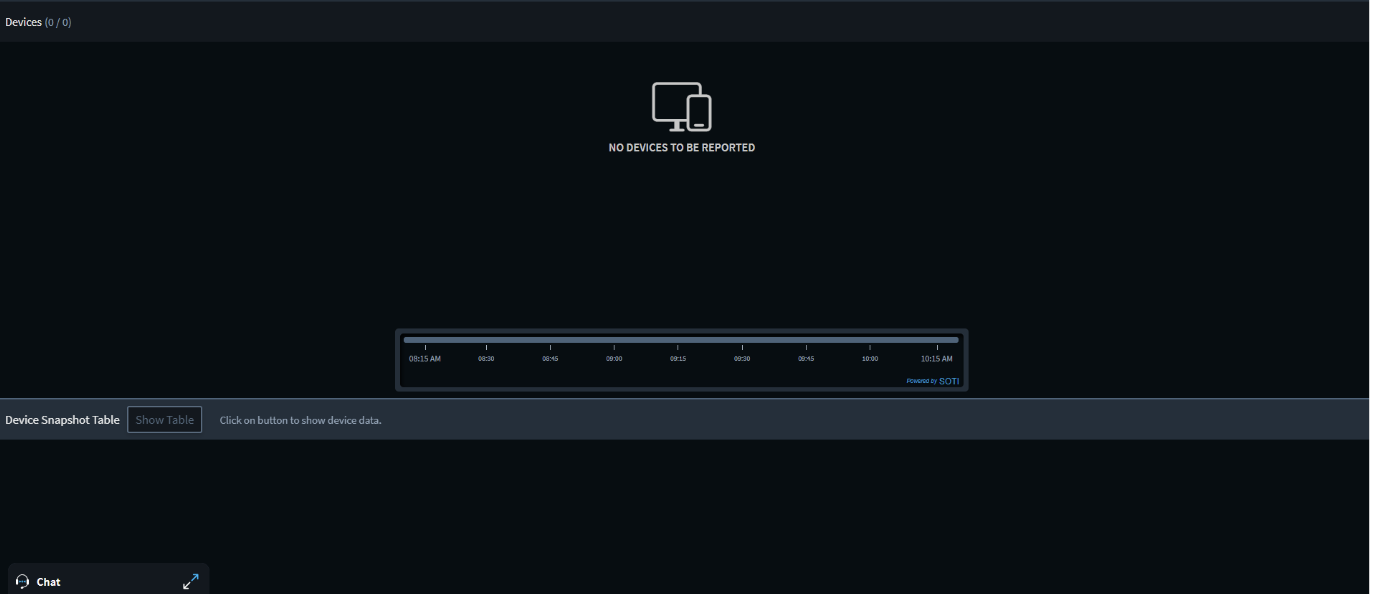Click the devices placeholder icon

tap(681, 106)
